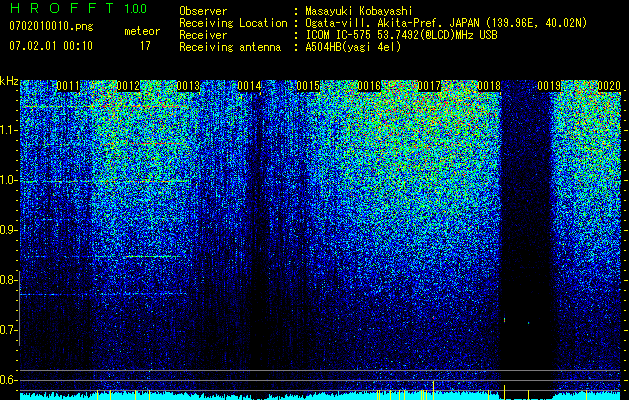Click the 1.1 frequency axis label
This screenshot has height=400, width=629.
[x=8, y=130]
